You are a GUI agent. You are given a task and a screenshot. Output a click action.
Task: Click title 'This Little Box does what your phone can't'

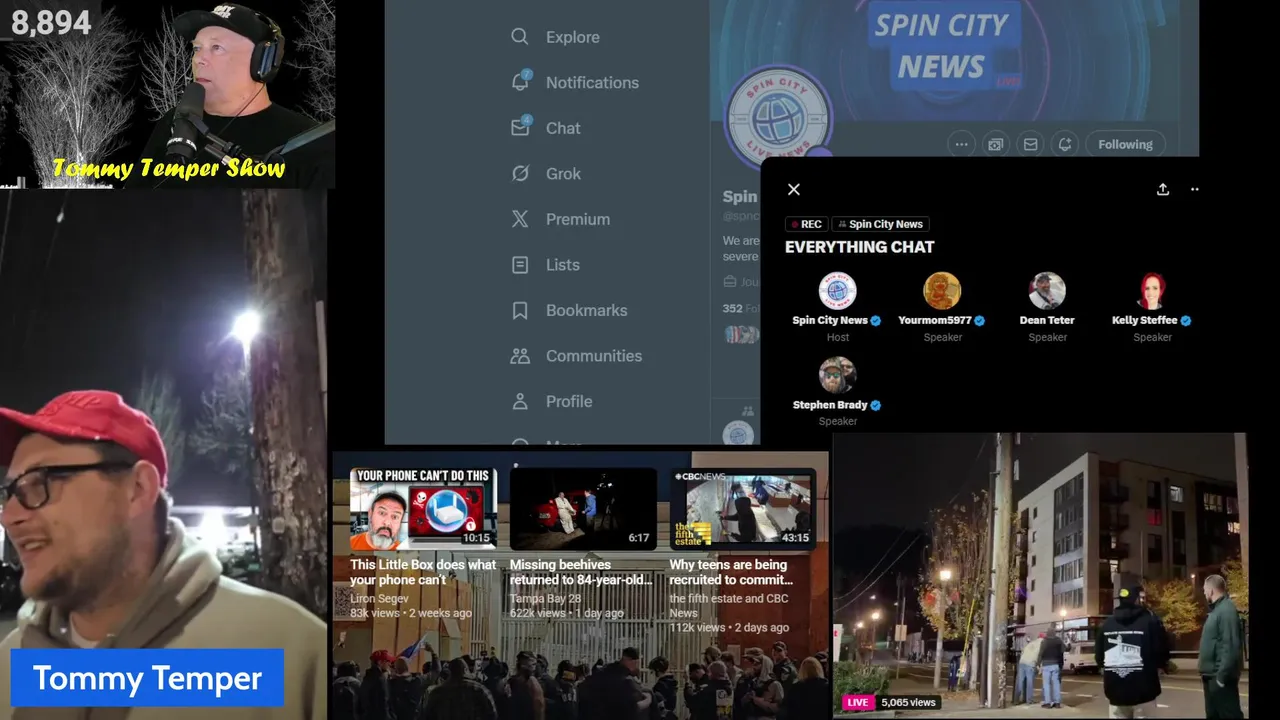pos(423,572)
